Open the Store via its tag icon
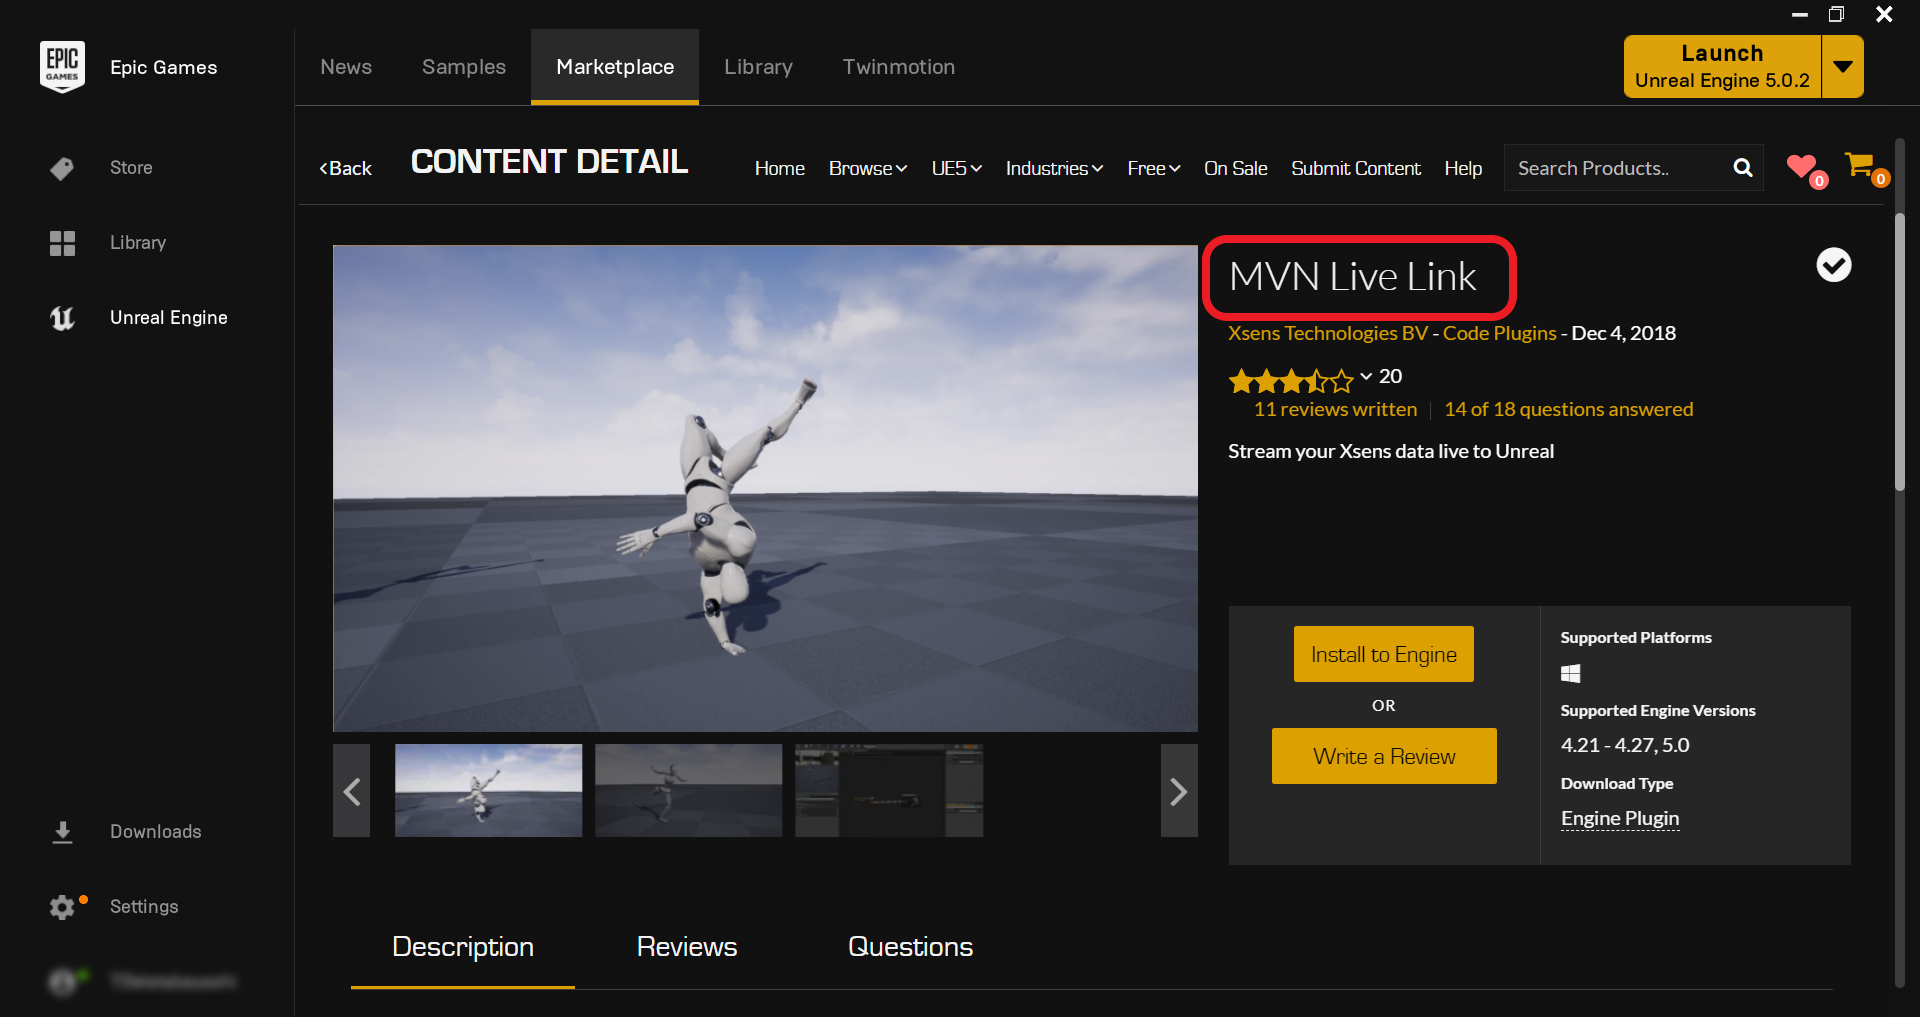 click(x=62, y=168)
